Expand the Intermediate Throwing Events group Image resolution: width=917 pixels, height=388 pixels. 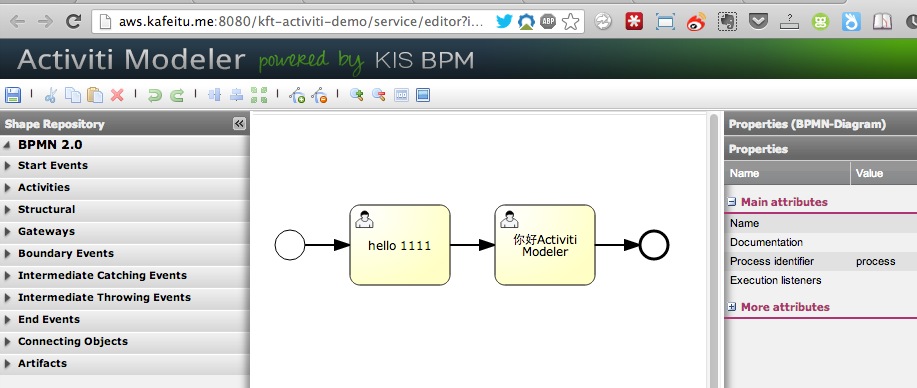point(7,297)
